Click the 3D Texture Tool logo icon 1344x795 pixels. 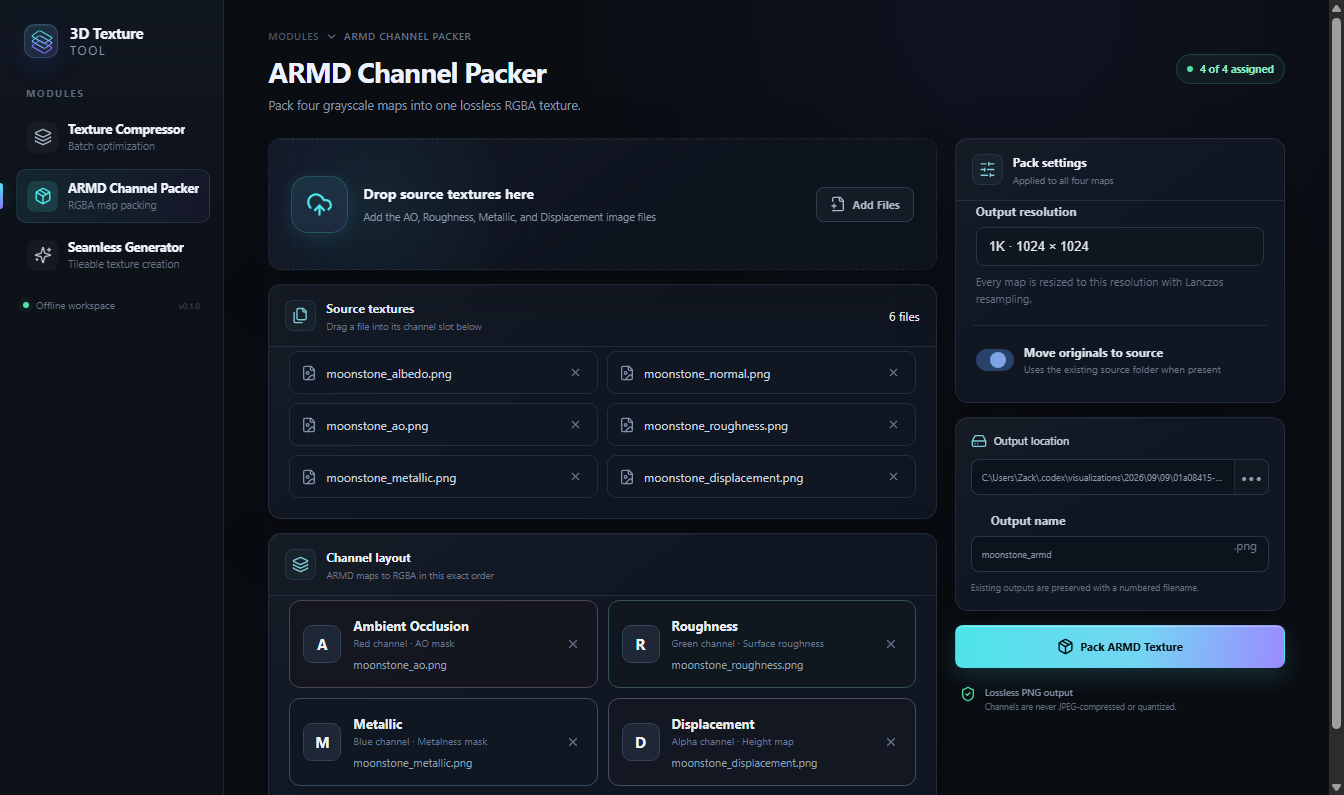tap(41, 41)
